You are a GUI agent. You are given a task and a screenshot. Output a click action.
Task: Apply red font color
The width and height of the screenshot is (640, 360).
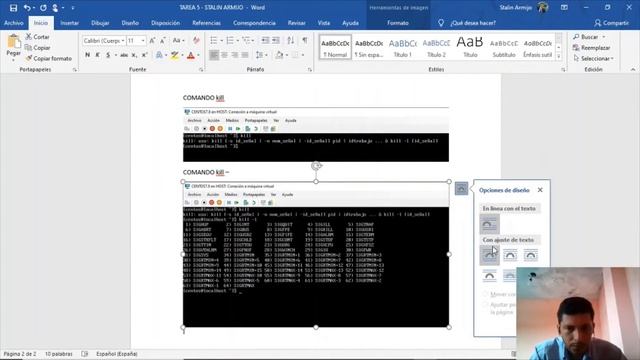pos(191,55)
